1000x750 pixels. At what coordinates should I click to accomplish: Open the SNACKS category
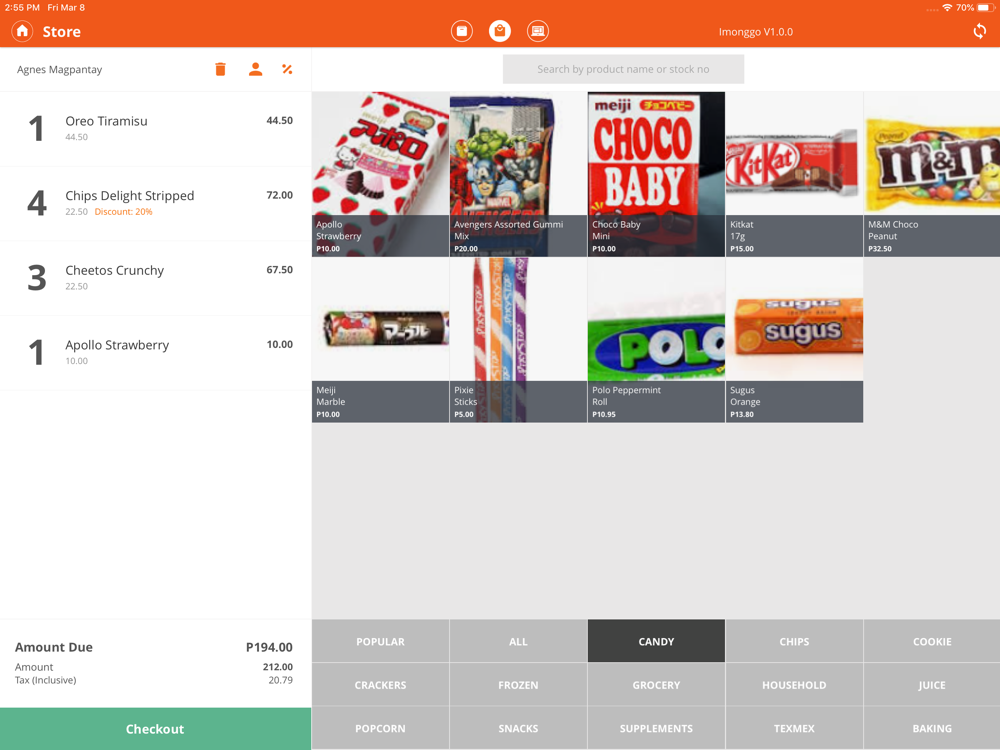518,728
